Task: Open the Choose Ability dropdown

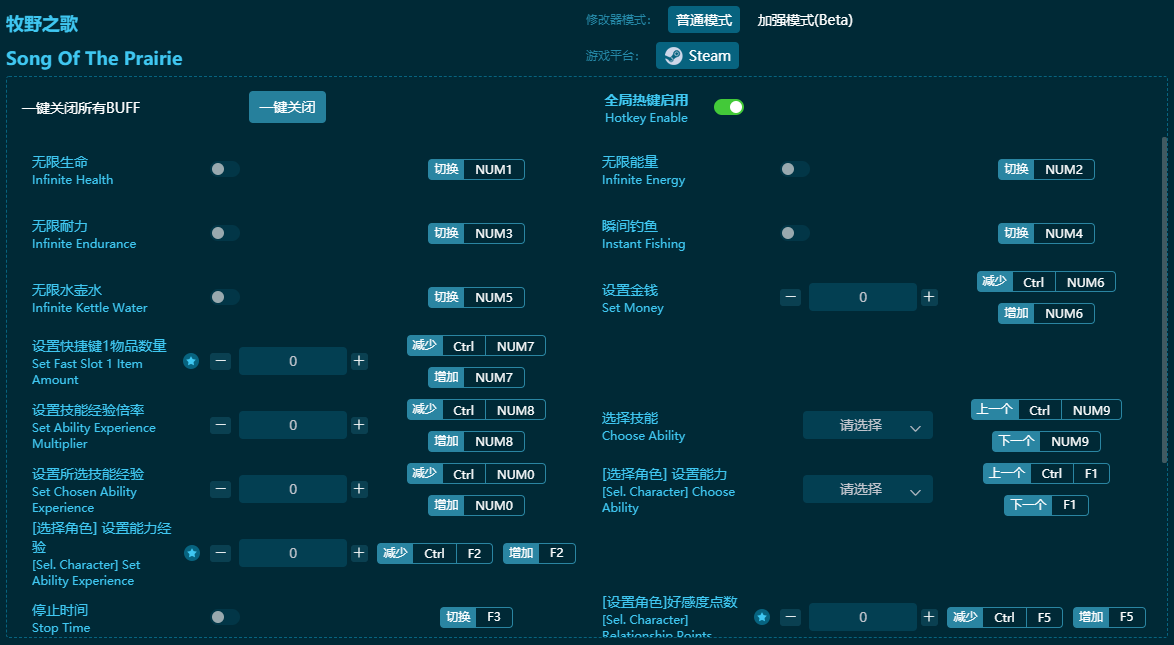Action: click(868, 425)
